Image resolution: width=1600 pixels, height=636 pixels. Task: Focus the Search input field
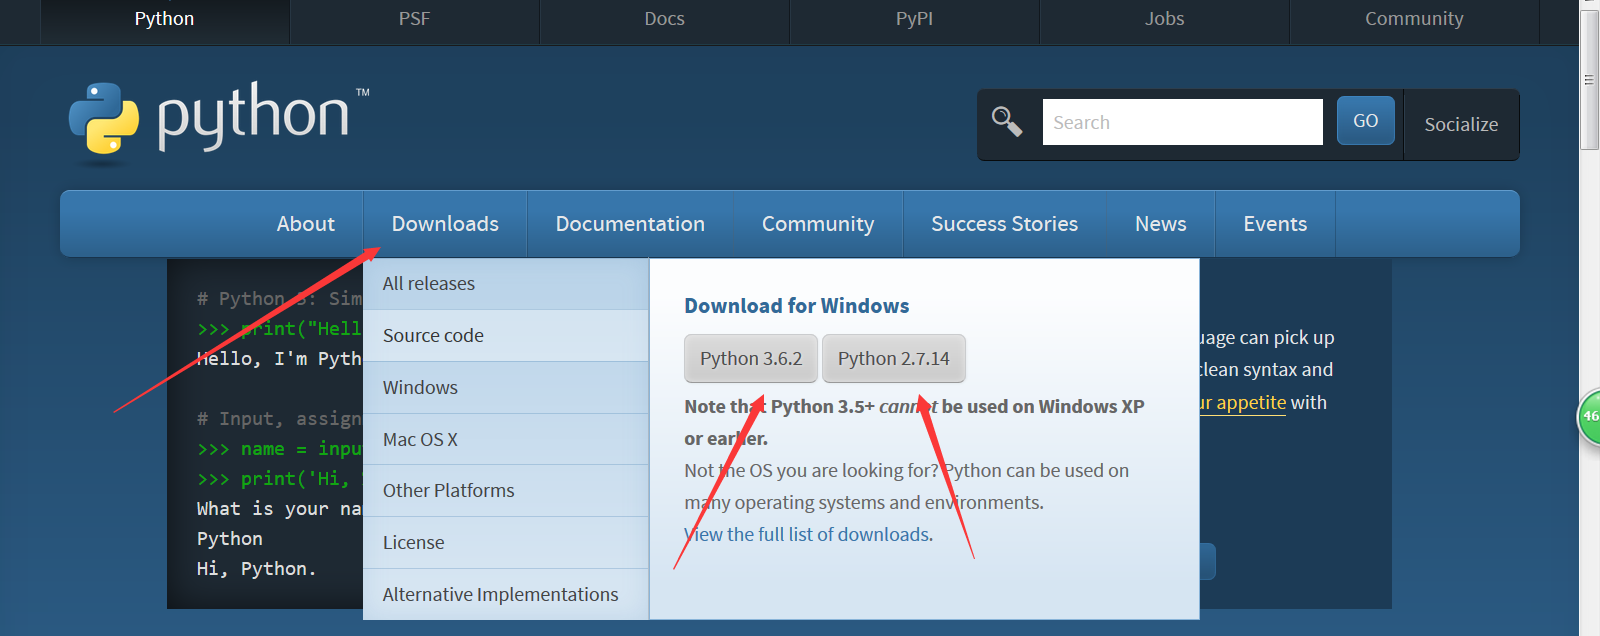(1182, 122)
